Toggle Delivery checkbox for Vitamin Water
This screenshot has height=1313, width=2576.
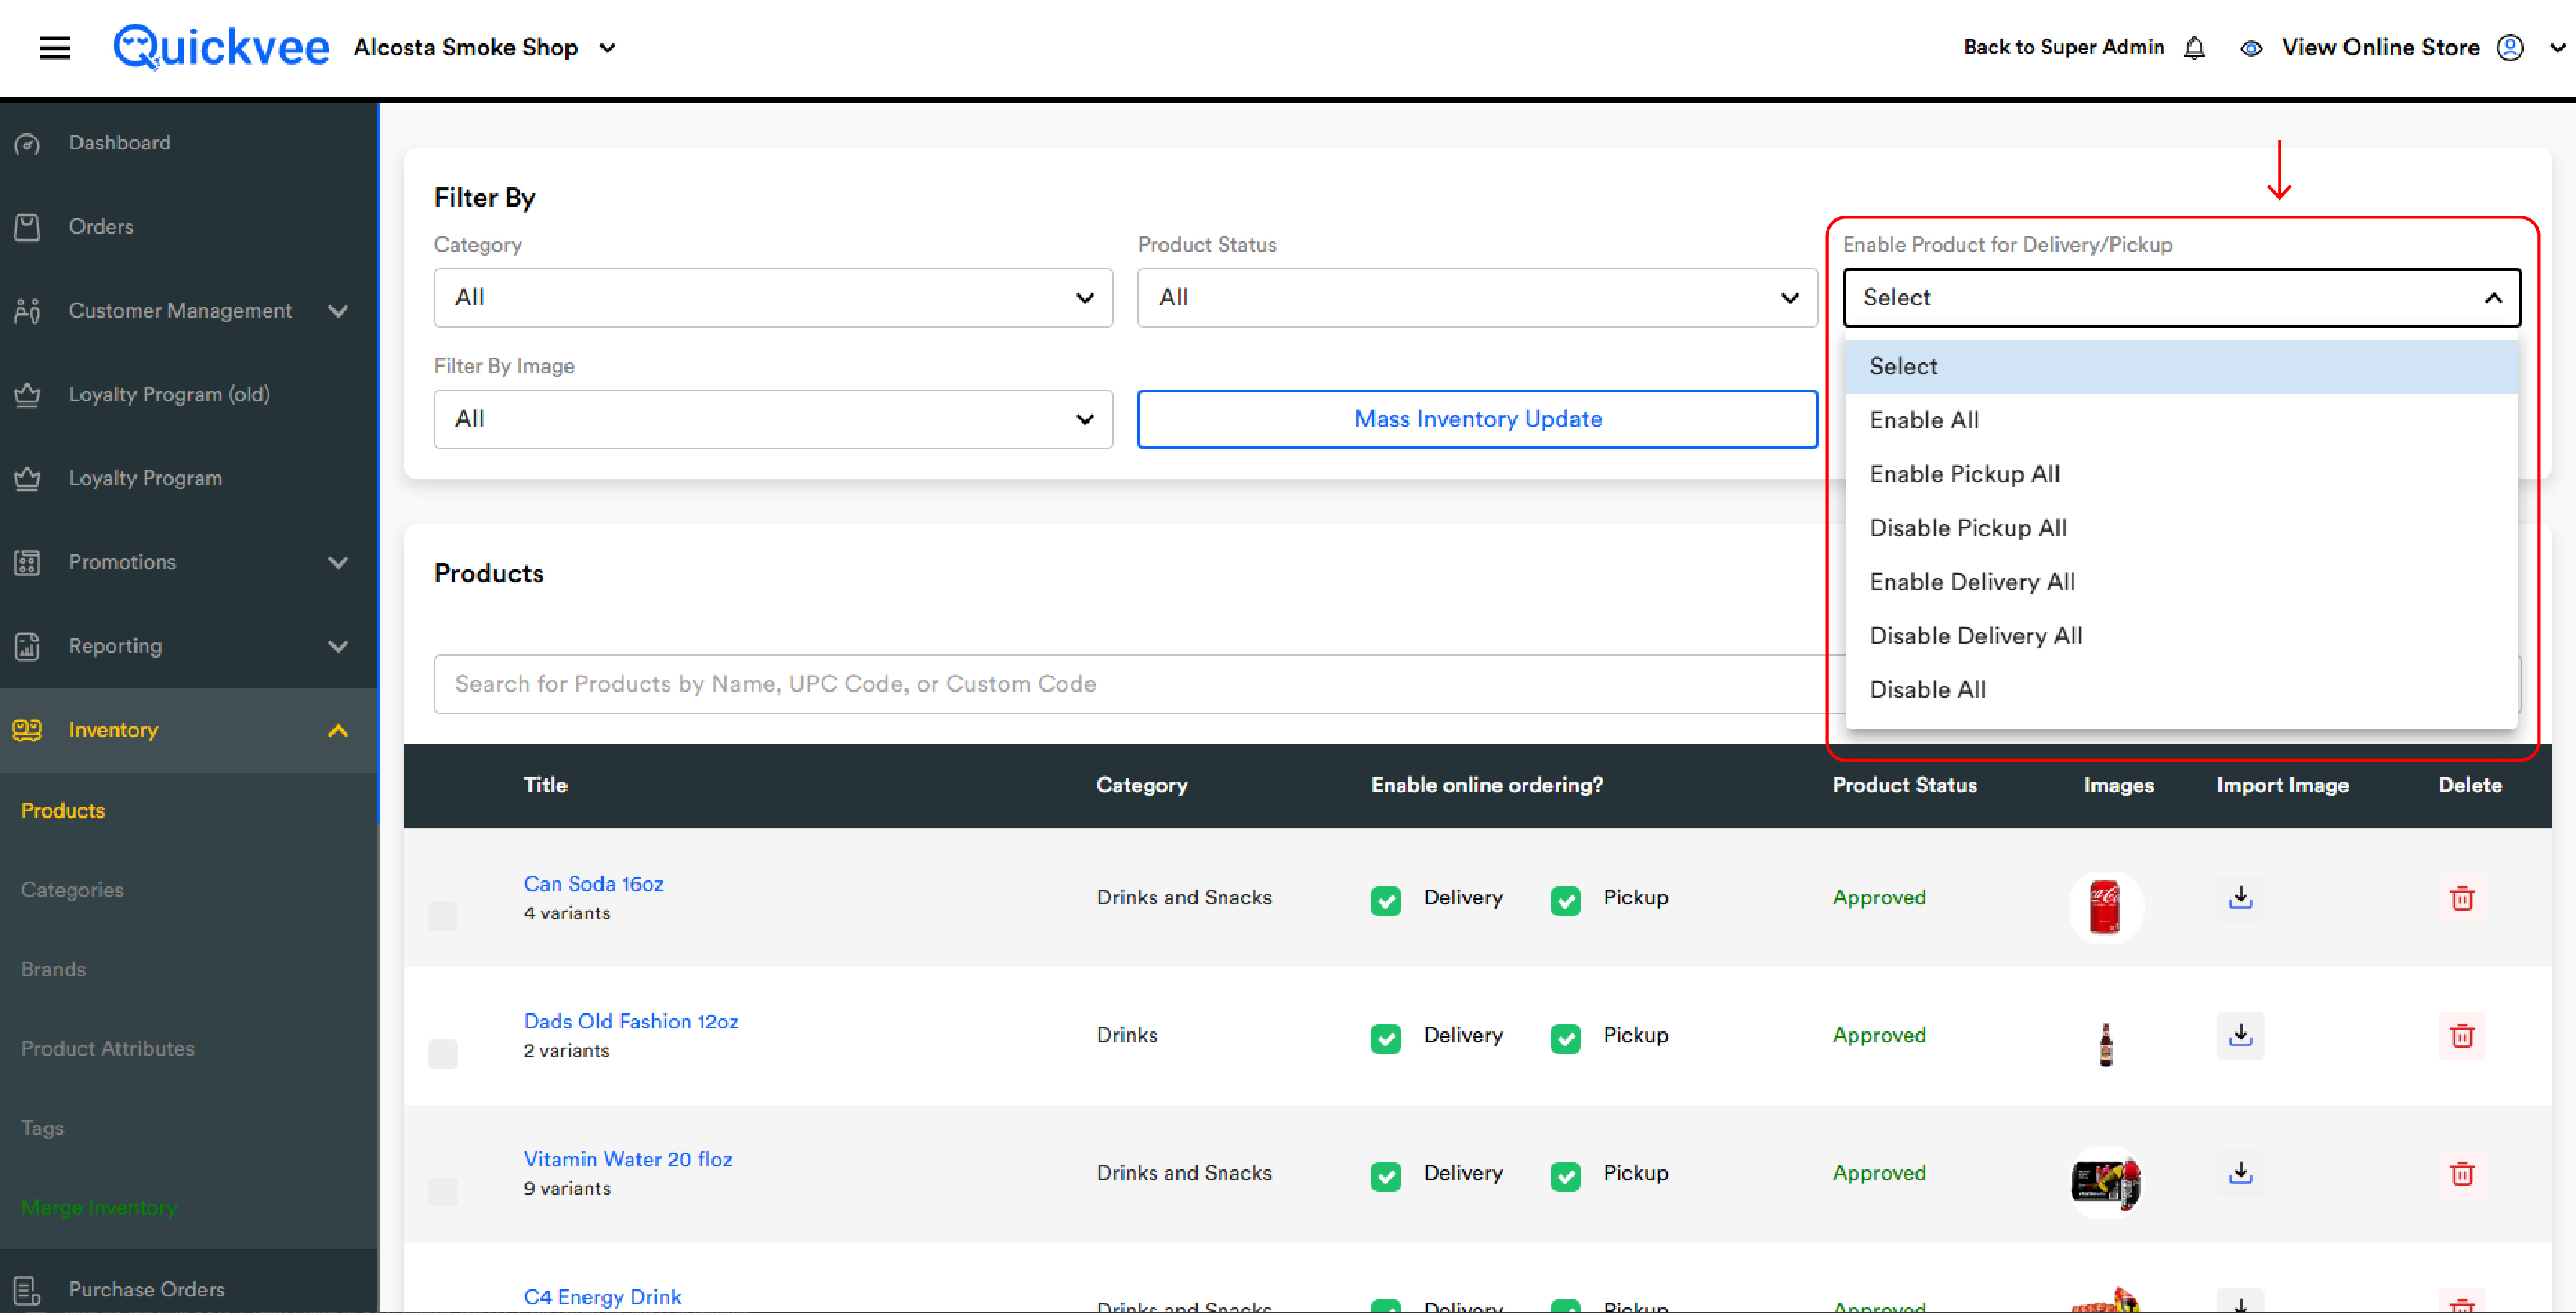click(x=1386, y=1176)
